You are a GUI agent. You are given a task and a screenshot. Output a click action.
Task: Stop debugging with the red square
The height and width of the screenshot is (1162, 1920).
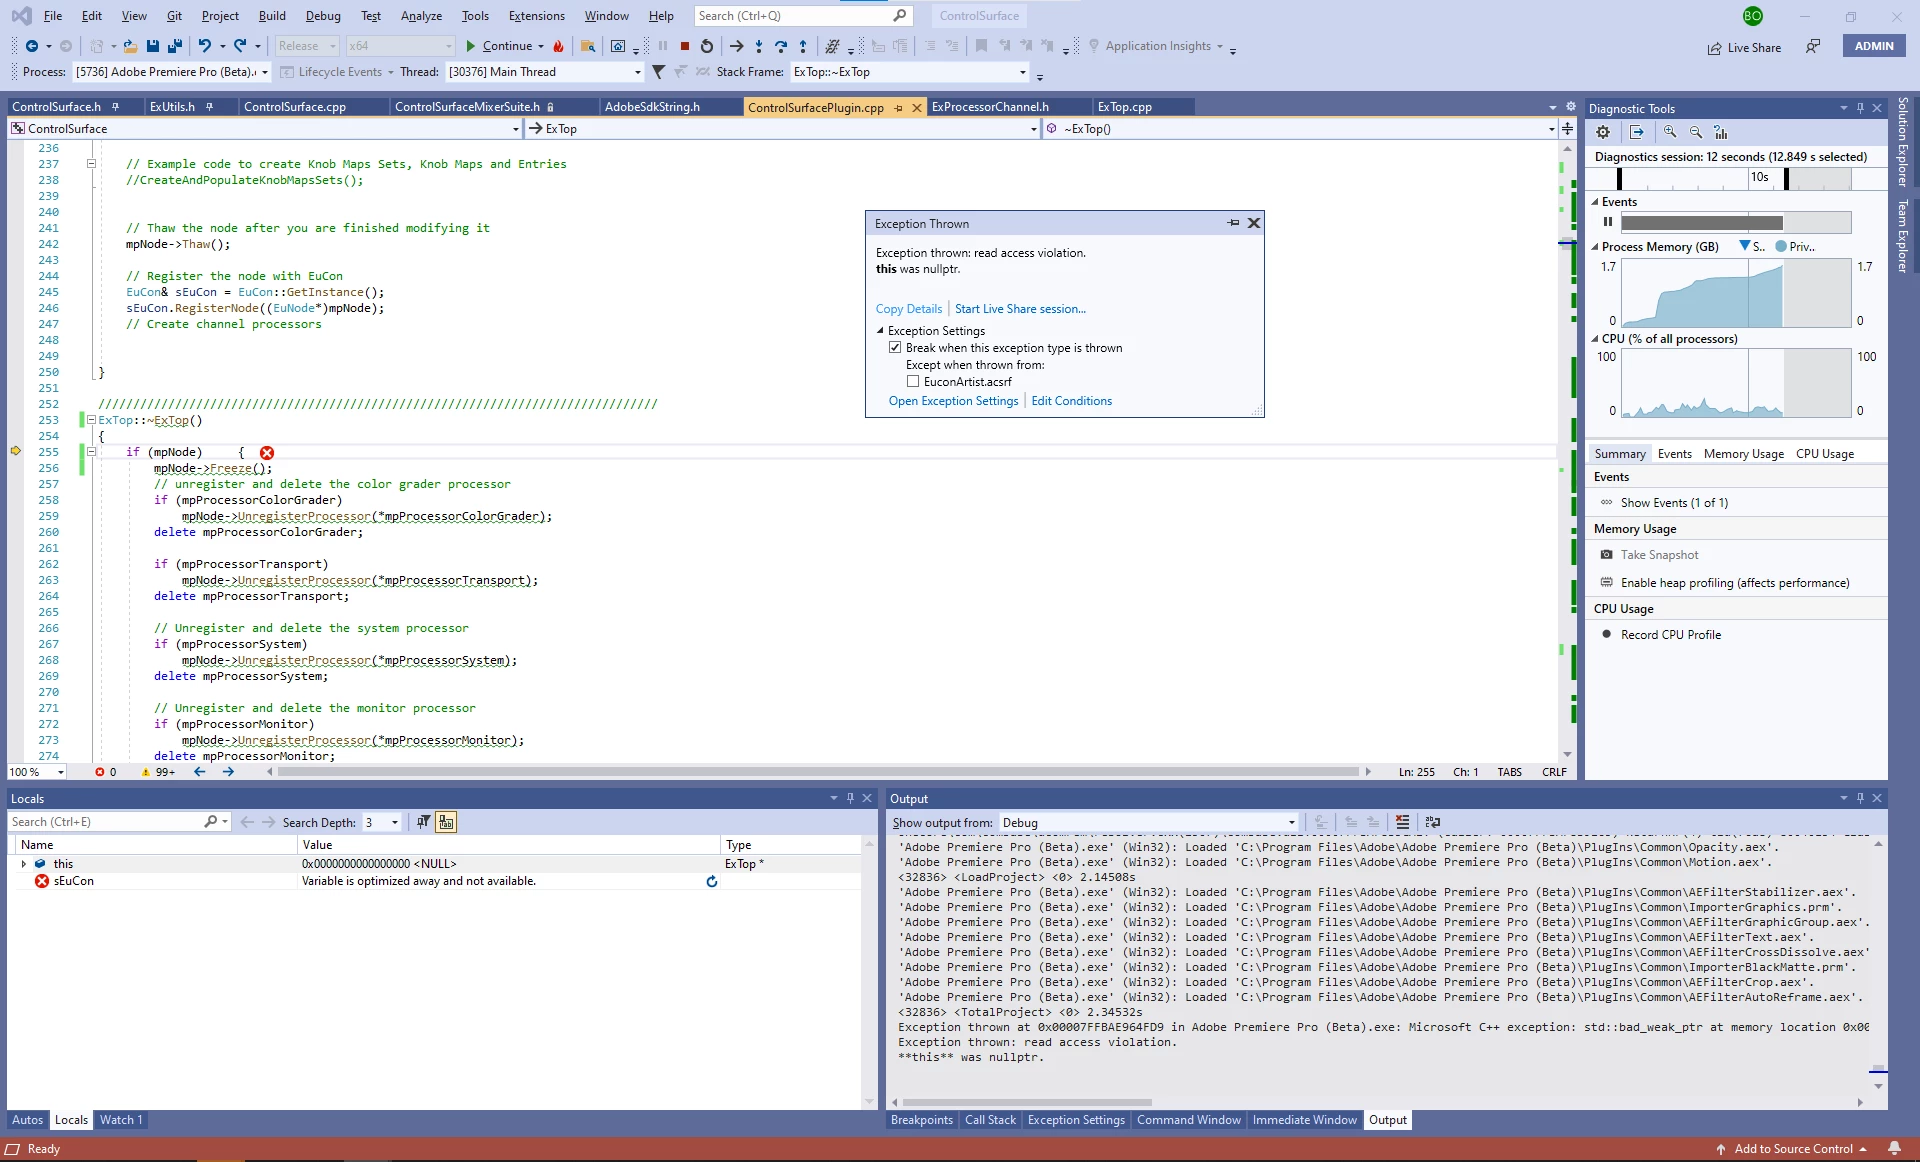685,46
